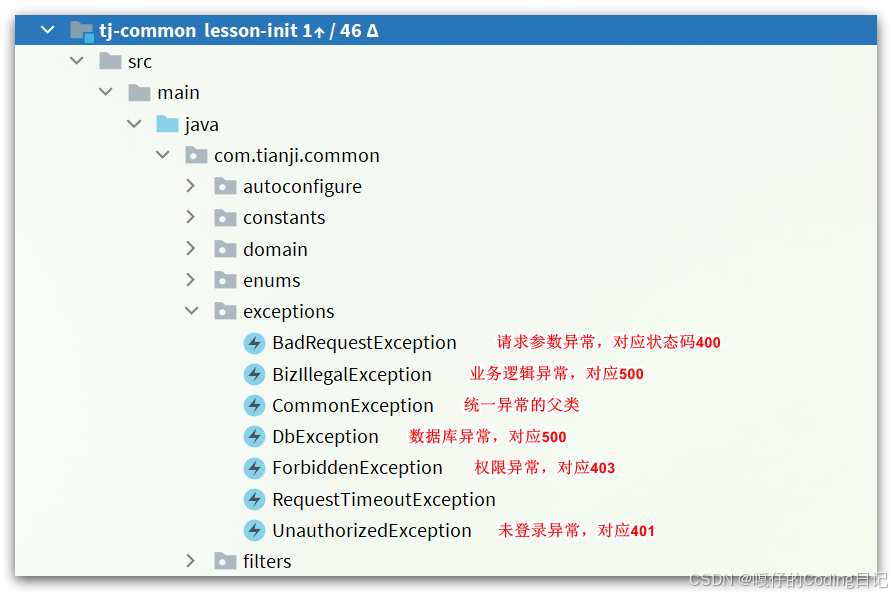Click the BizIllegalException class icon

click(254, 374)
